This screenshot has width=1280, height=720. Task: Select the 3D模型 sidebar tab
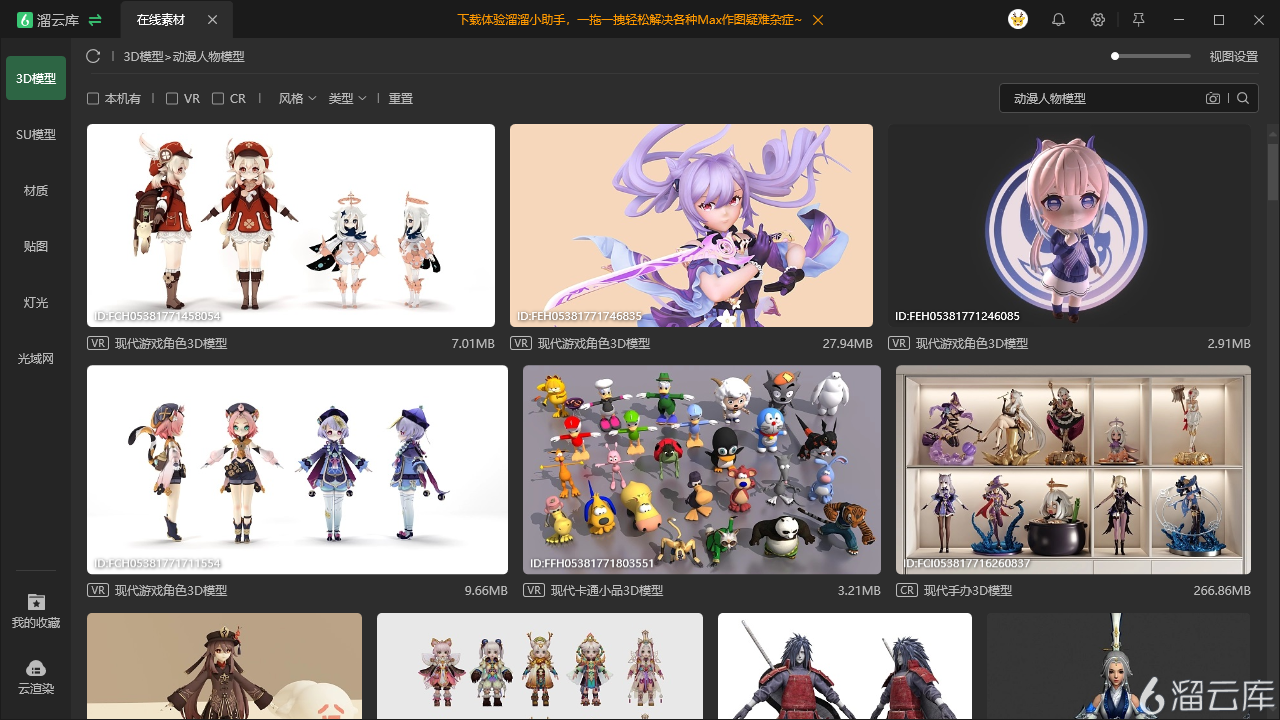pos(36,78)
